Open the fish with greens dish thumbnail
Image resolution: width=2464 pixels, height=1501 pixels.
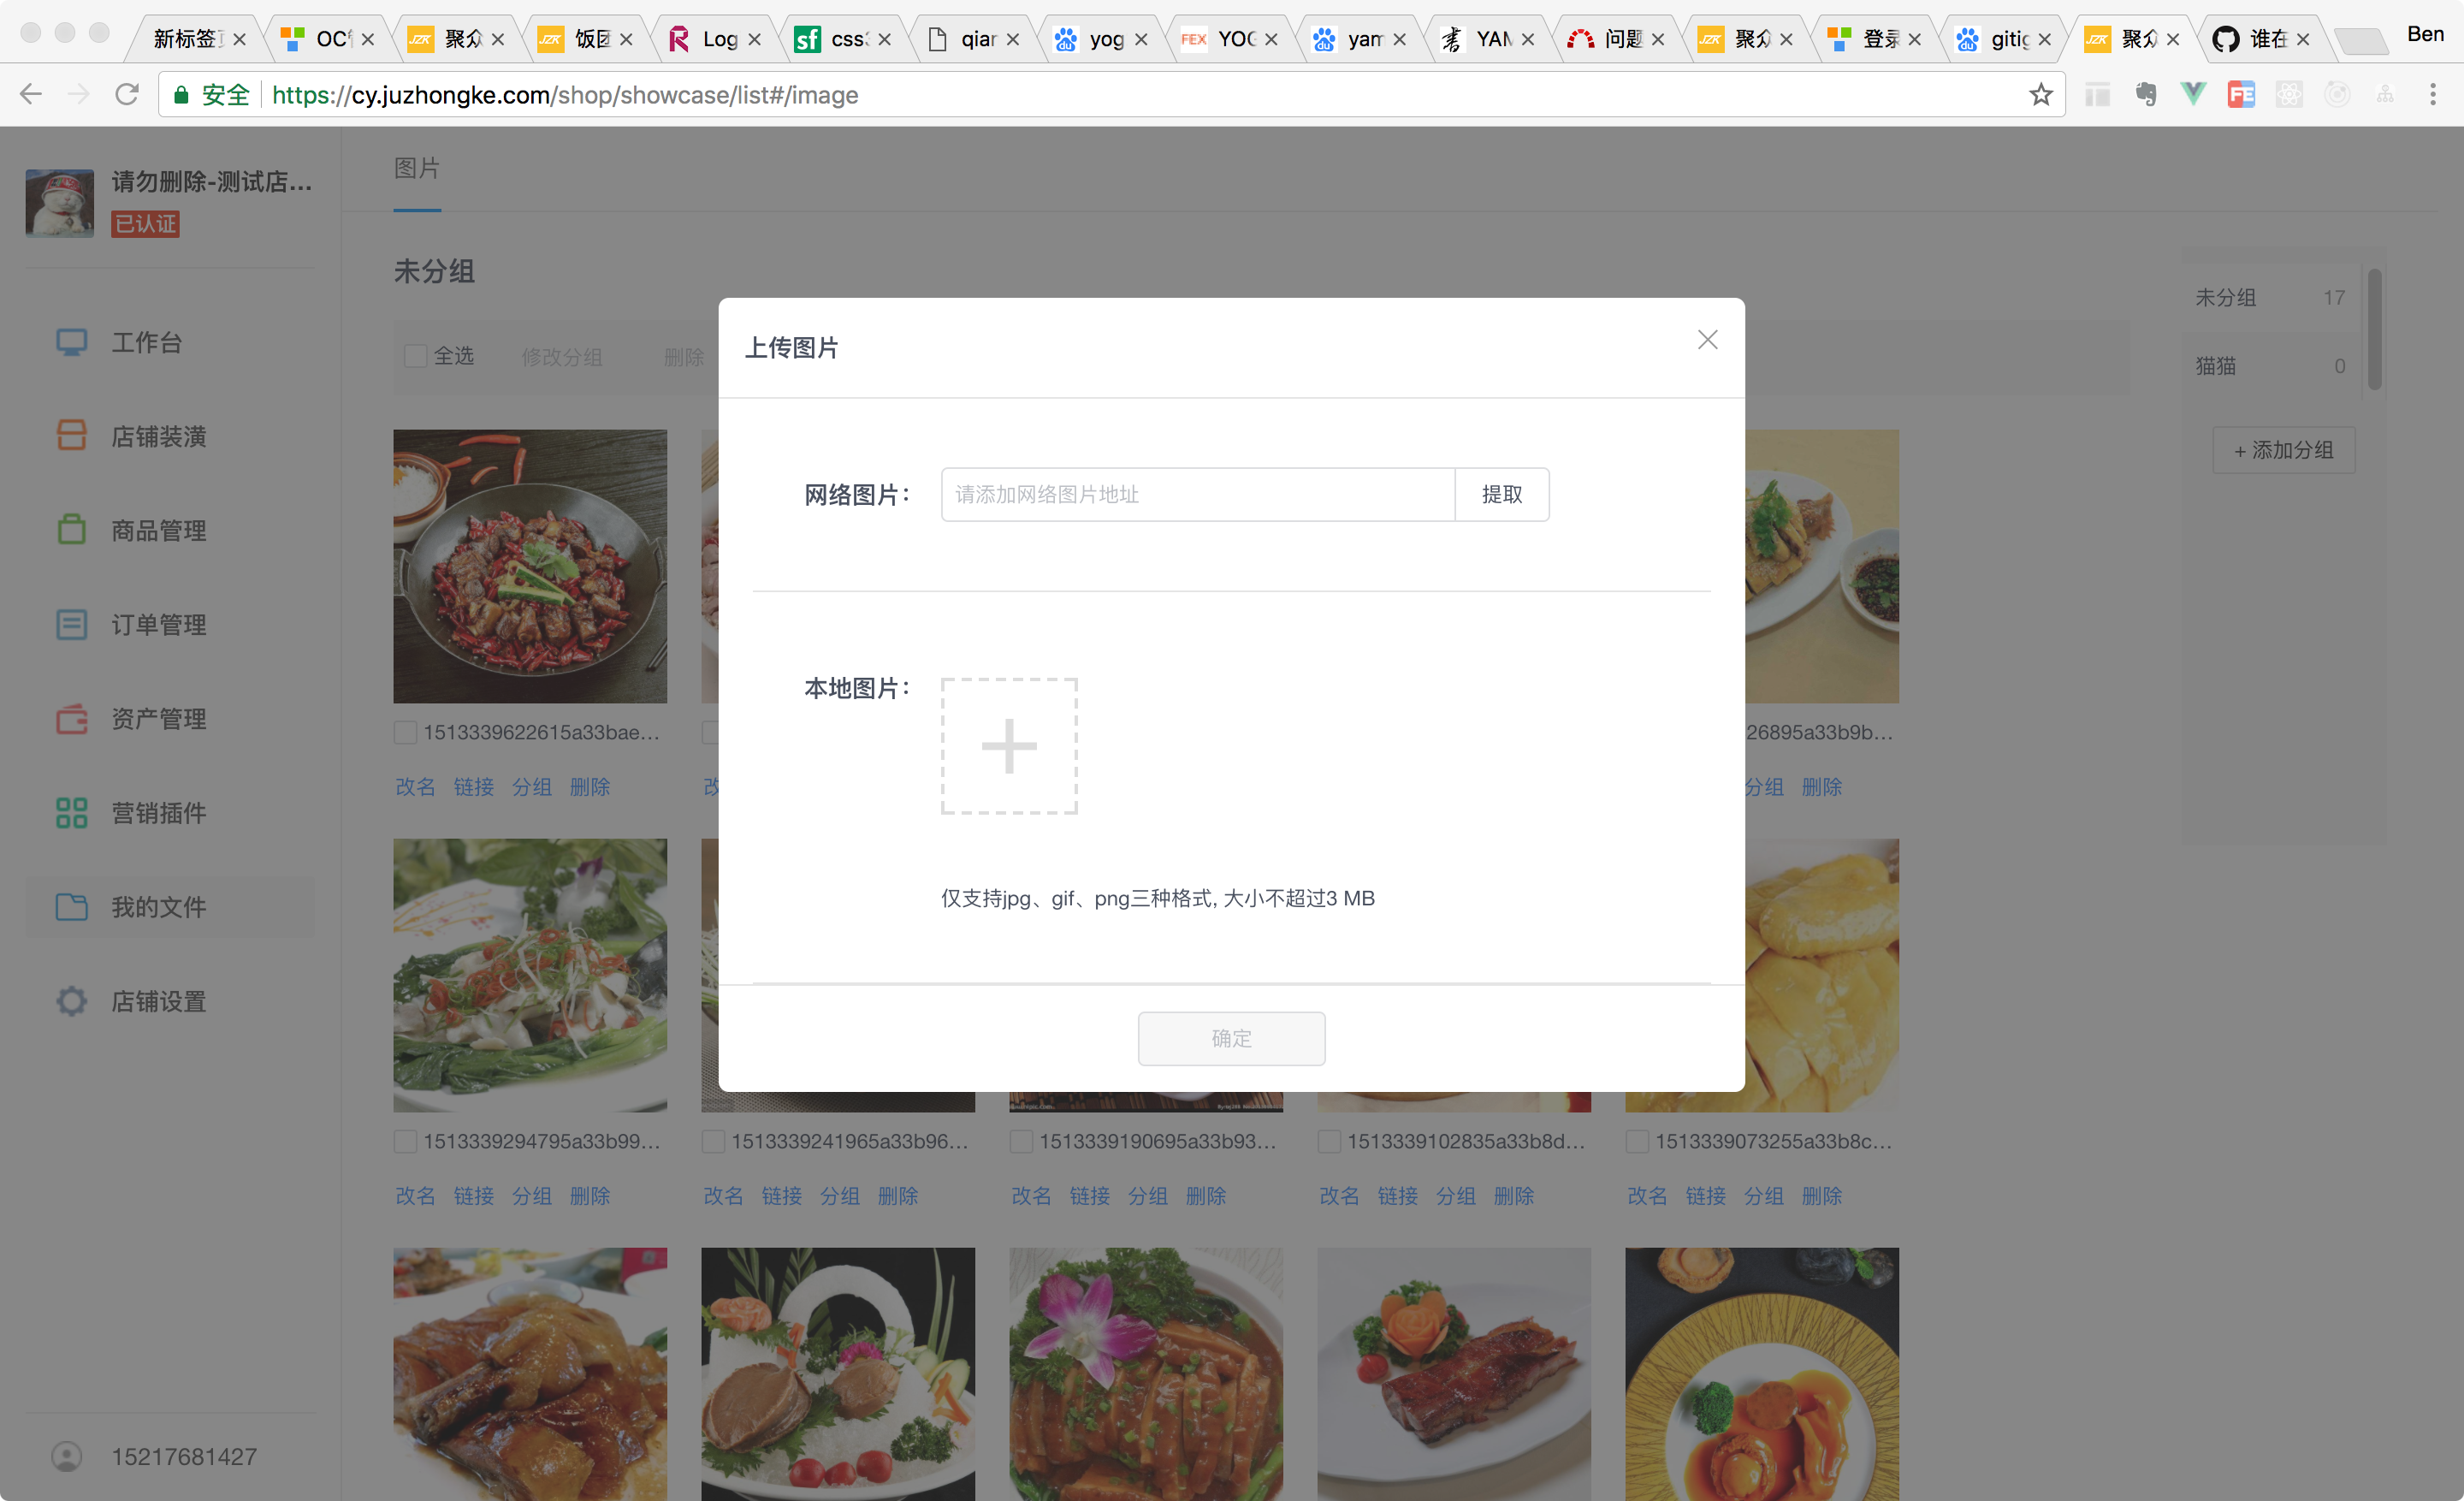[x=530, y=975]
